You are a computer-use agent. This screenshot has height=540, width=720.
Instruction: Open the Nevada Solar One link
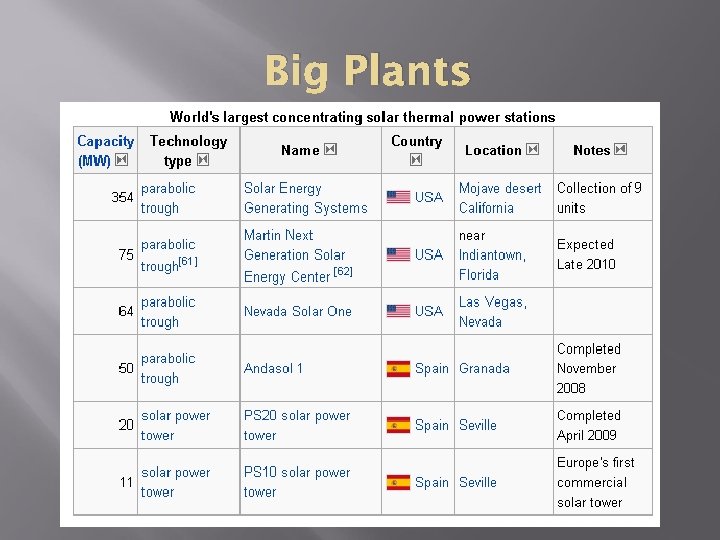[298, 311]
